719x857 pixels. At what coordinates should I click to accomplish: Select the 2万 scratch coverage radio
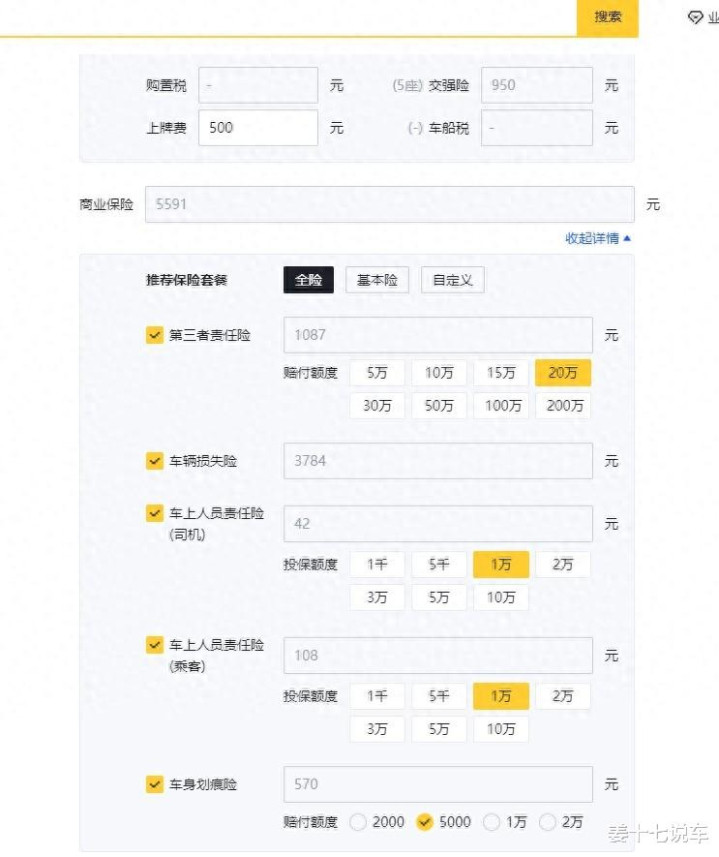point(547,822)
